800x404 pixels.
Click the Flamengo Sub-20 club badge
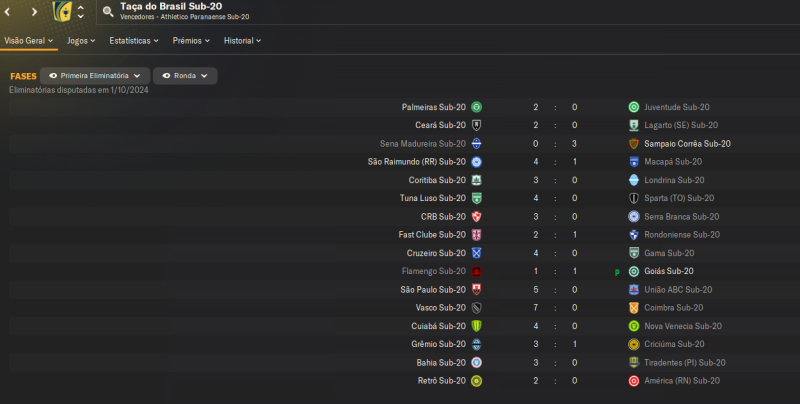tap(477, 271)
